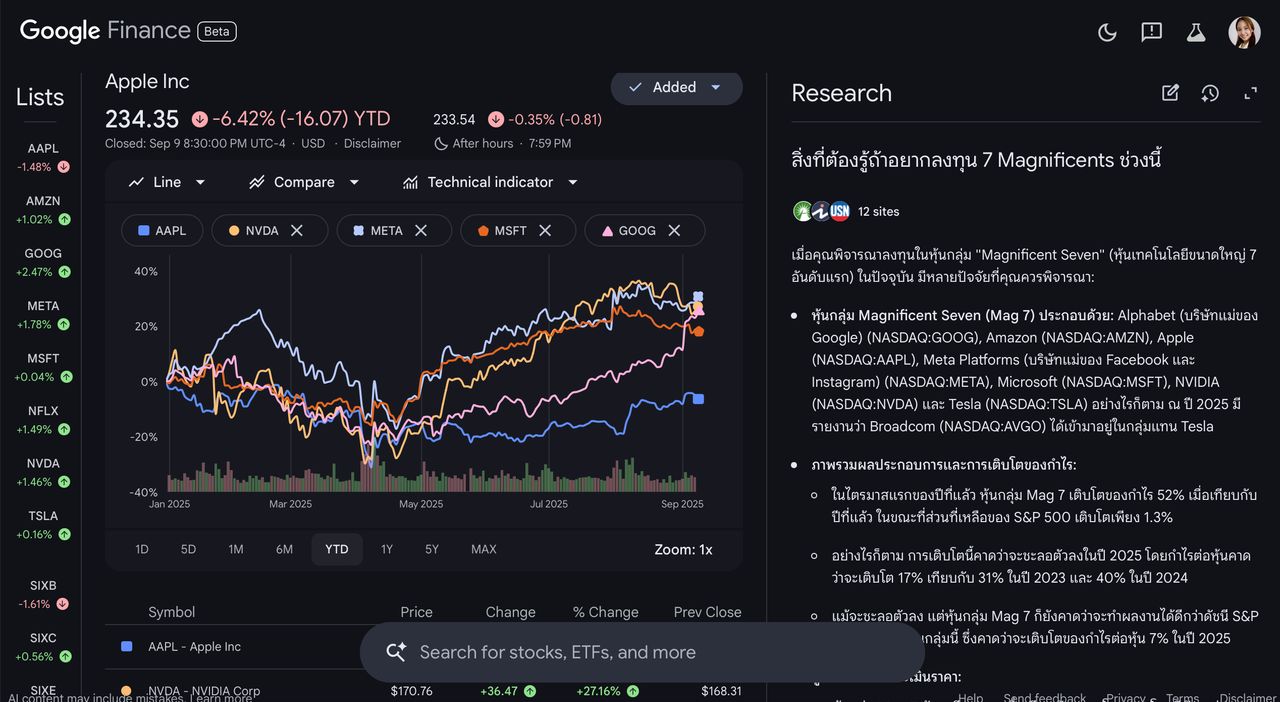1280x702 pixels.
Task: Open the Technical indicator dropdown
Action: coord(490,182)
